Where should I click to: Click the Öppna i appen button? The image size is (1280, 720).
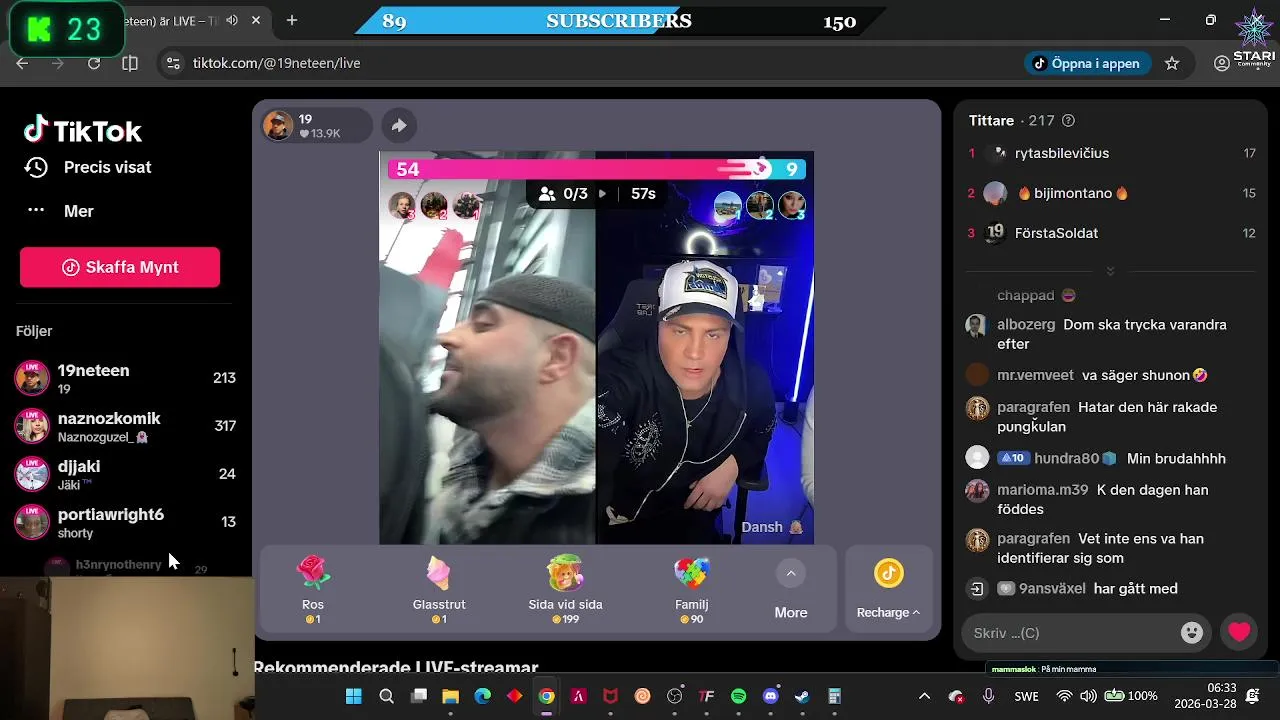click(1088, 63)
